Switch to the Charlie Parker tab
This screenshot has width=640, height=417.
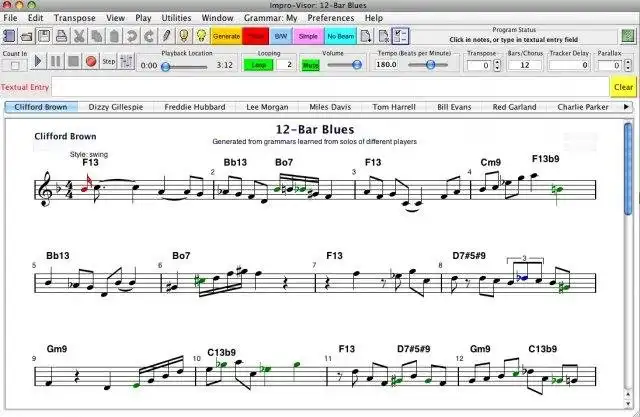(583, 107)
